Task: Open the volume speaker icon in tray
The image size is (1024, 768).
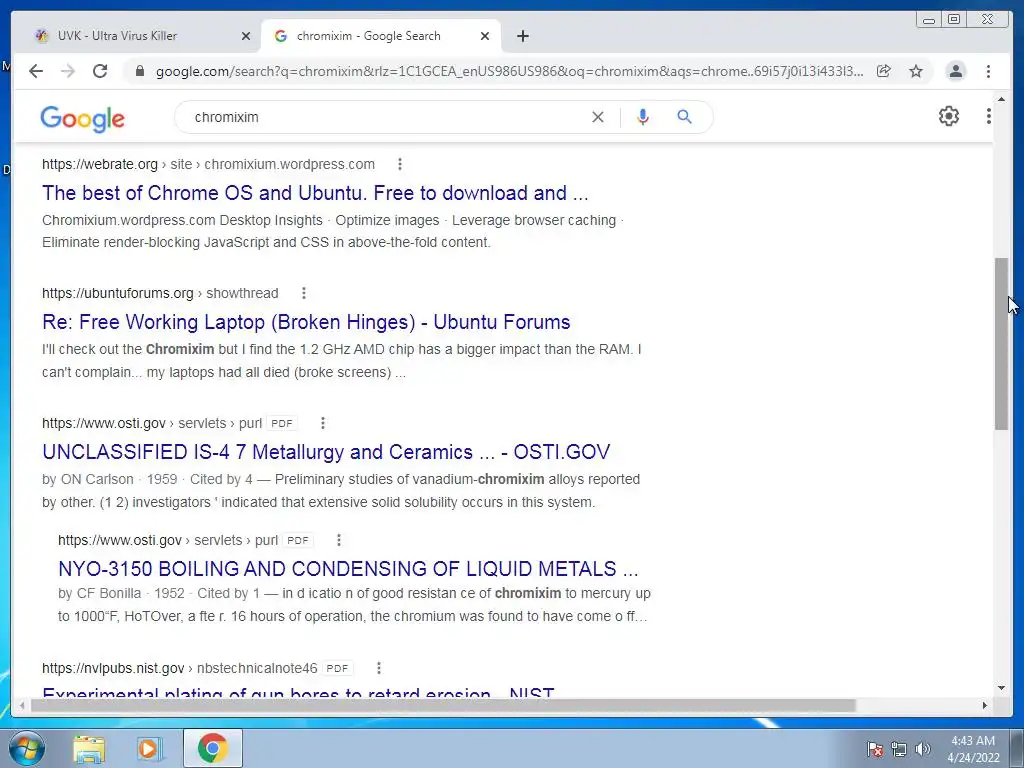Action: [x=923, y=749]
